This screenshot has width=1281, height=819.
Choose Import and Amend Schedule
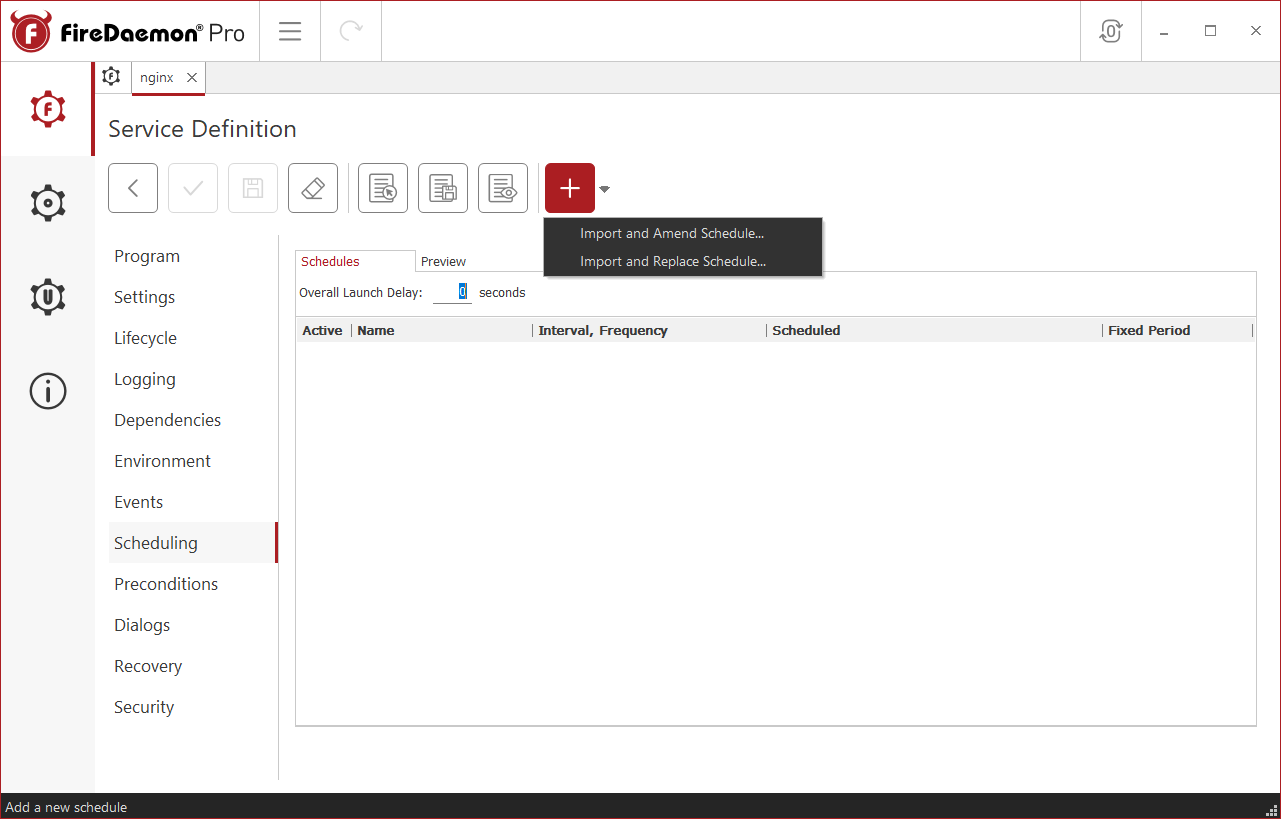tap(683, 233)
